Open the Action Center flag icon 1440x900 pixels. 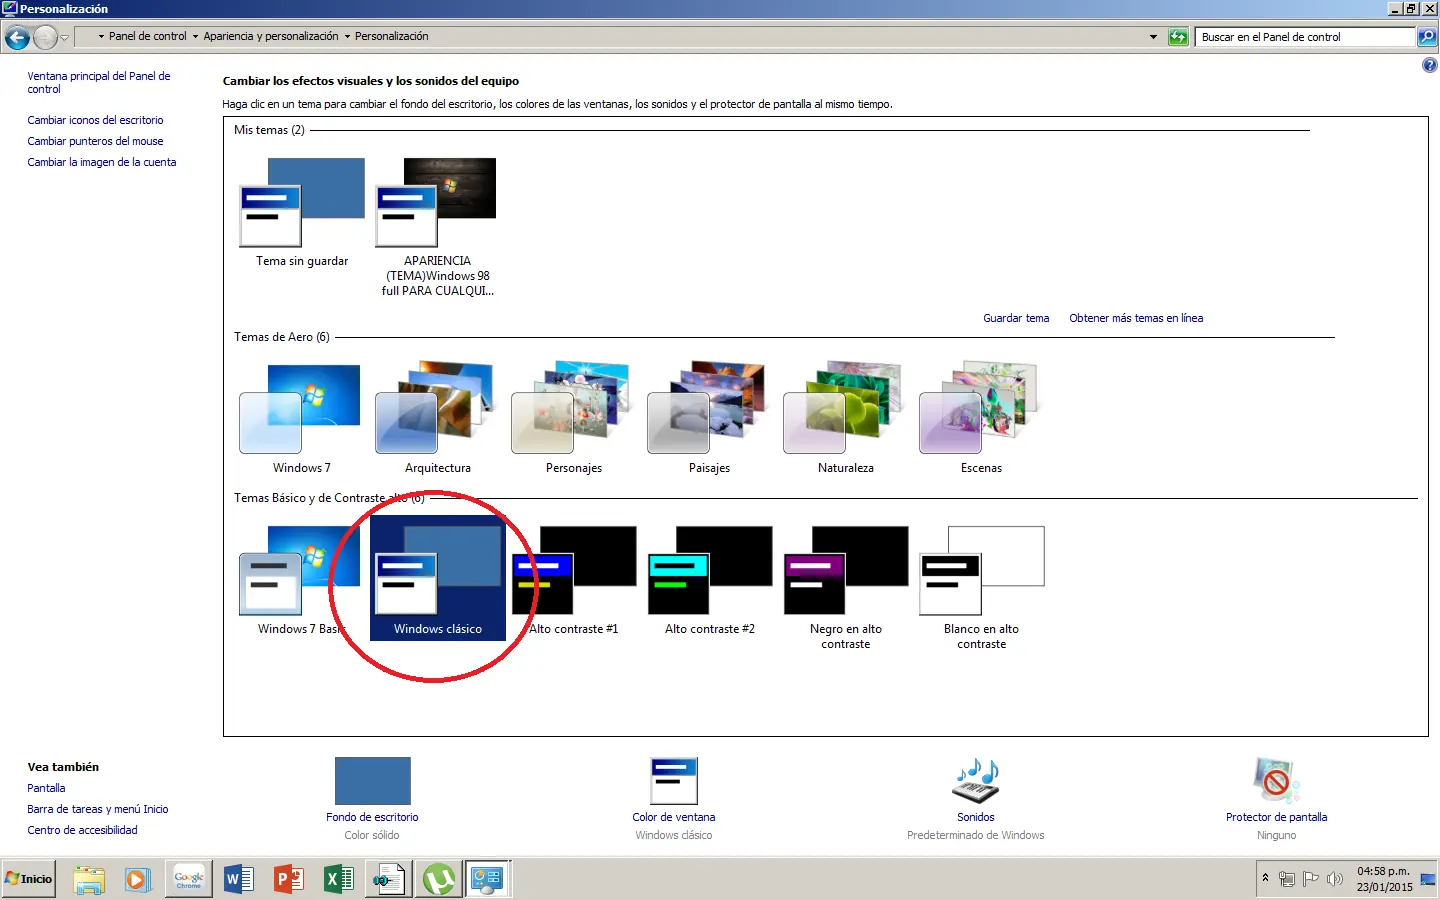click(x=1311, y=879)
